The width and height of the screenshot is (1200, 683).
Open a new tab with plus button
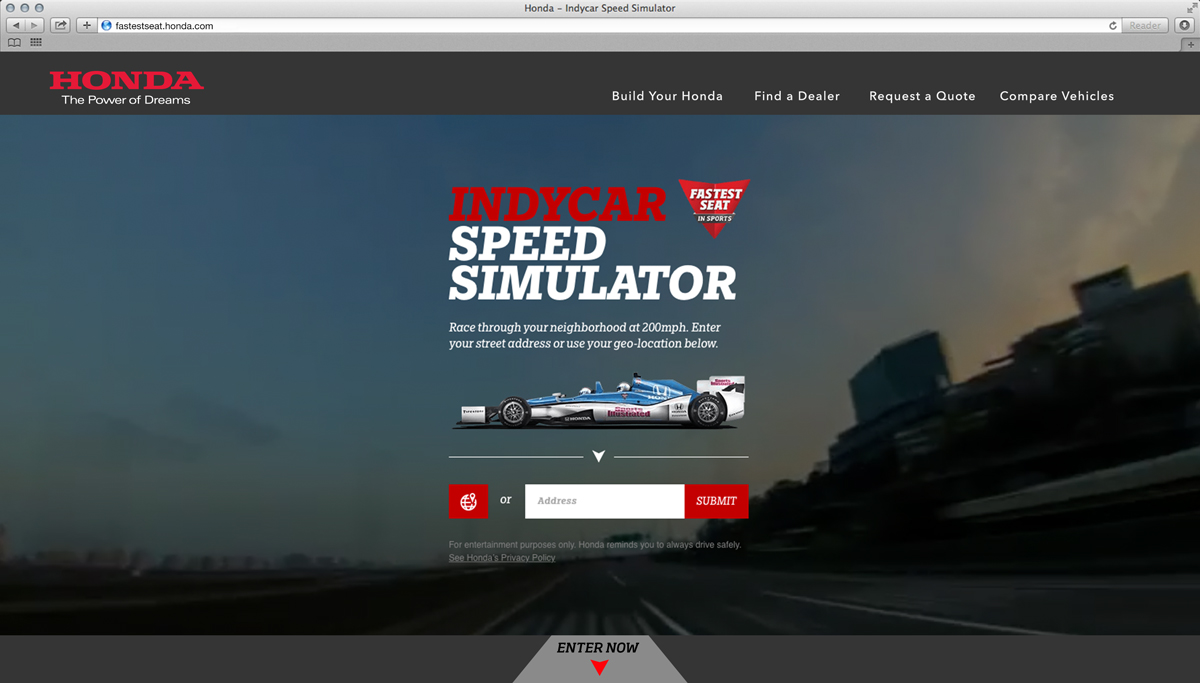click(1191, 44)
